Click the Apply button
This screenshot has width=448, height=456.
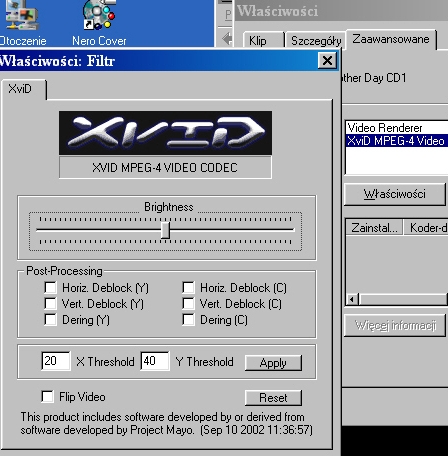coord(273,363)
